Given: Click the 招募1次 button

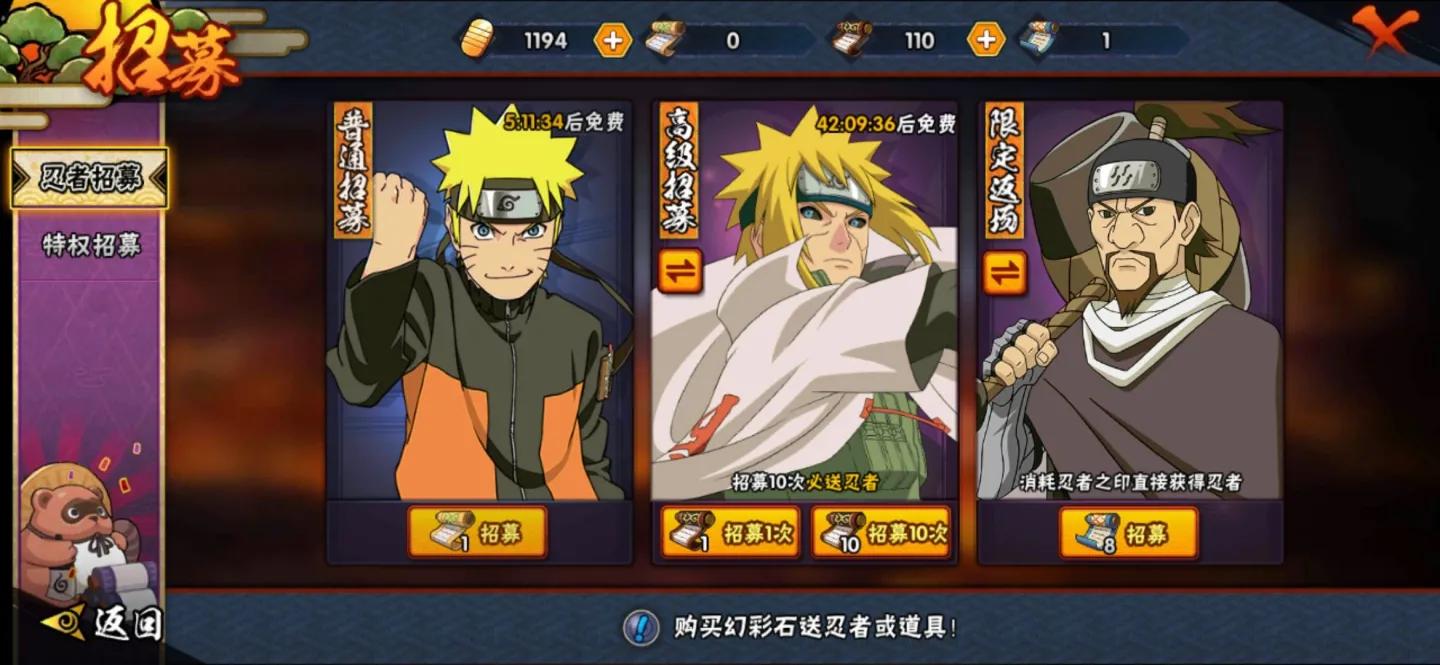Looking at the screenshot, I should 731,532.
